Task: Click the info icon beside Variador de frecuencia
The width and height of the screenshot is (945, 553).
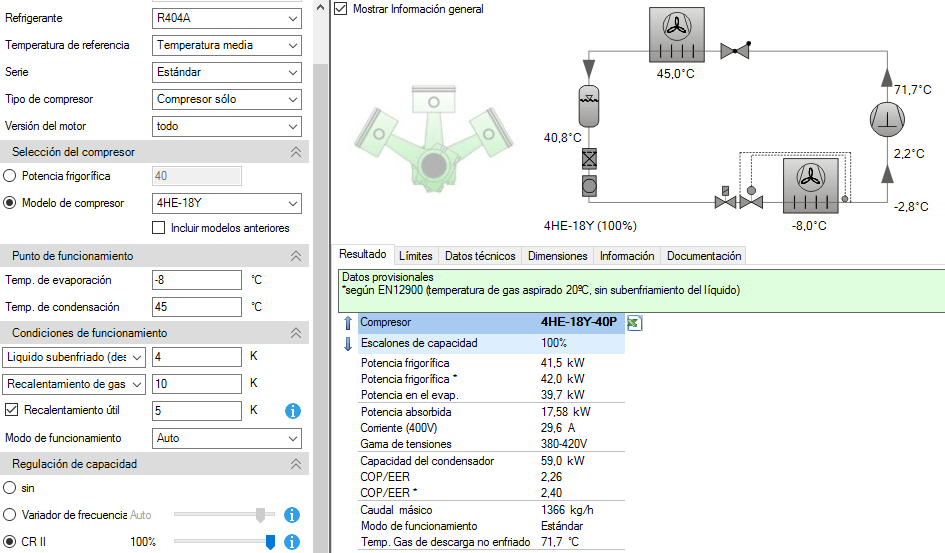Action: (x=293, y=515)
